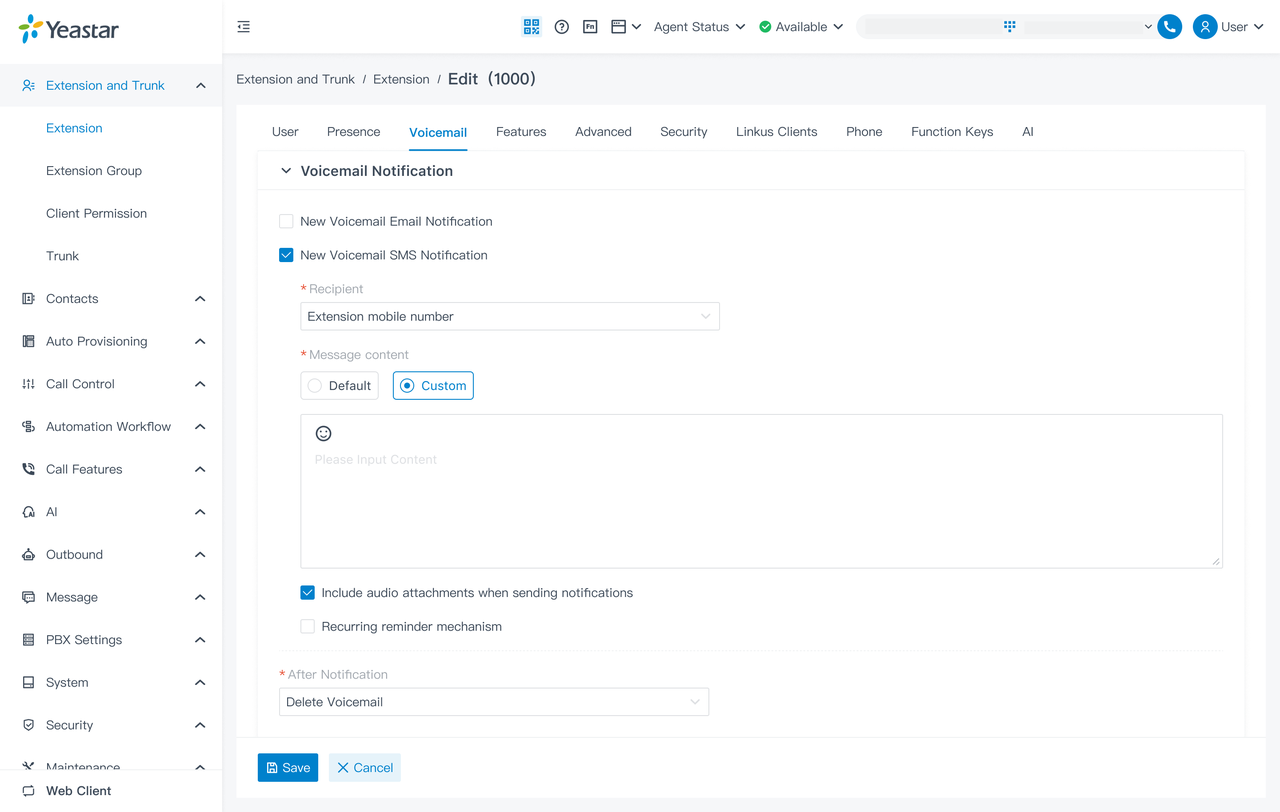Open the Agent Status dropdown
Image resolution: width=1280 pixels, height=812 pixels.
click(699, 27)
